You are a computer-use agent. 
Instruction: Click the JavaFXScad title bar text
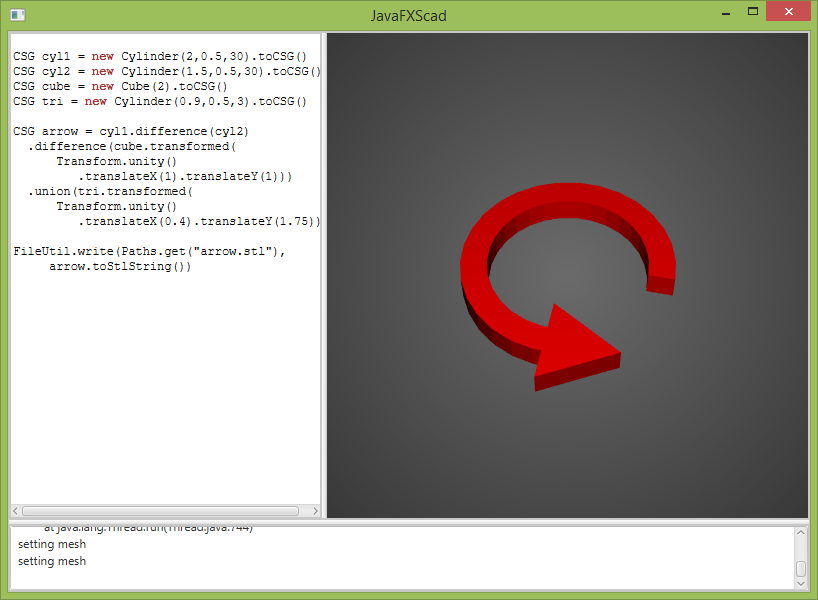click(408, 15)
